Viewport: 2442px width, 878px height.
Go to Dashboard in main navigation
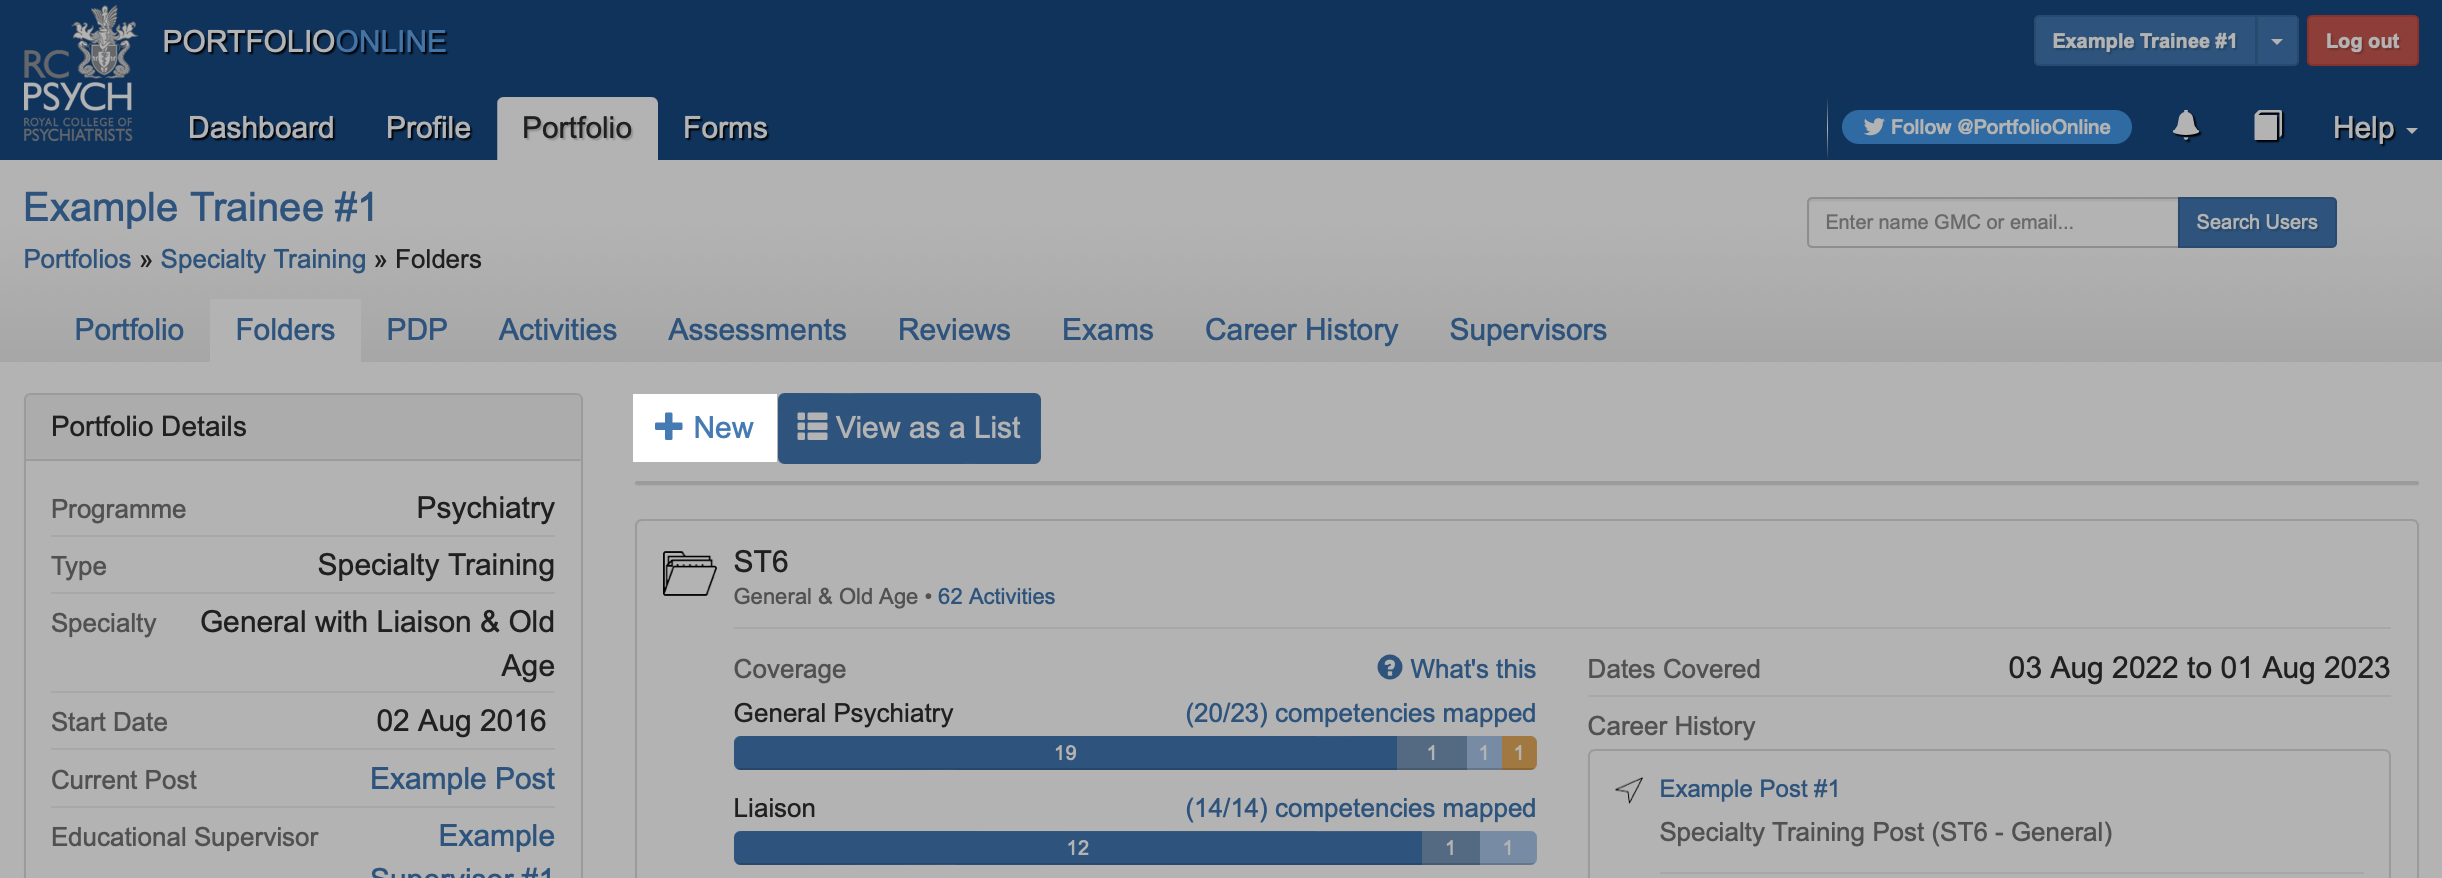pyautogui.click(x=261, y=128)
